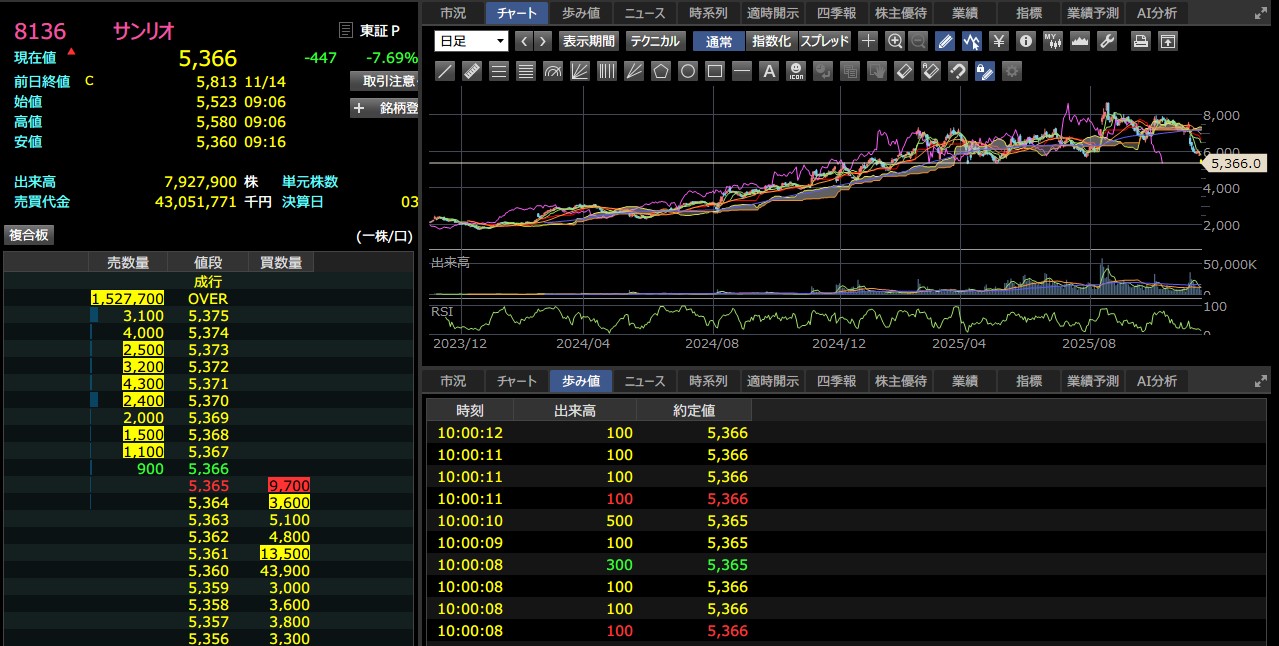Toggle the 指数化 chart mode
The height and width of the screenshot is (646, 1279).
[771, 41]
